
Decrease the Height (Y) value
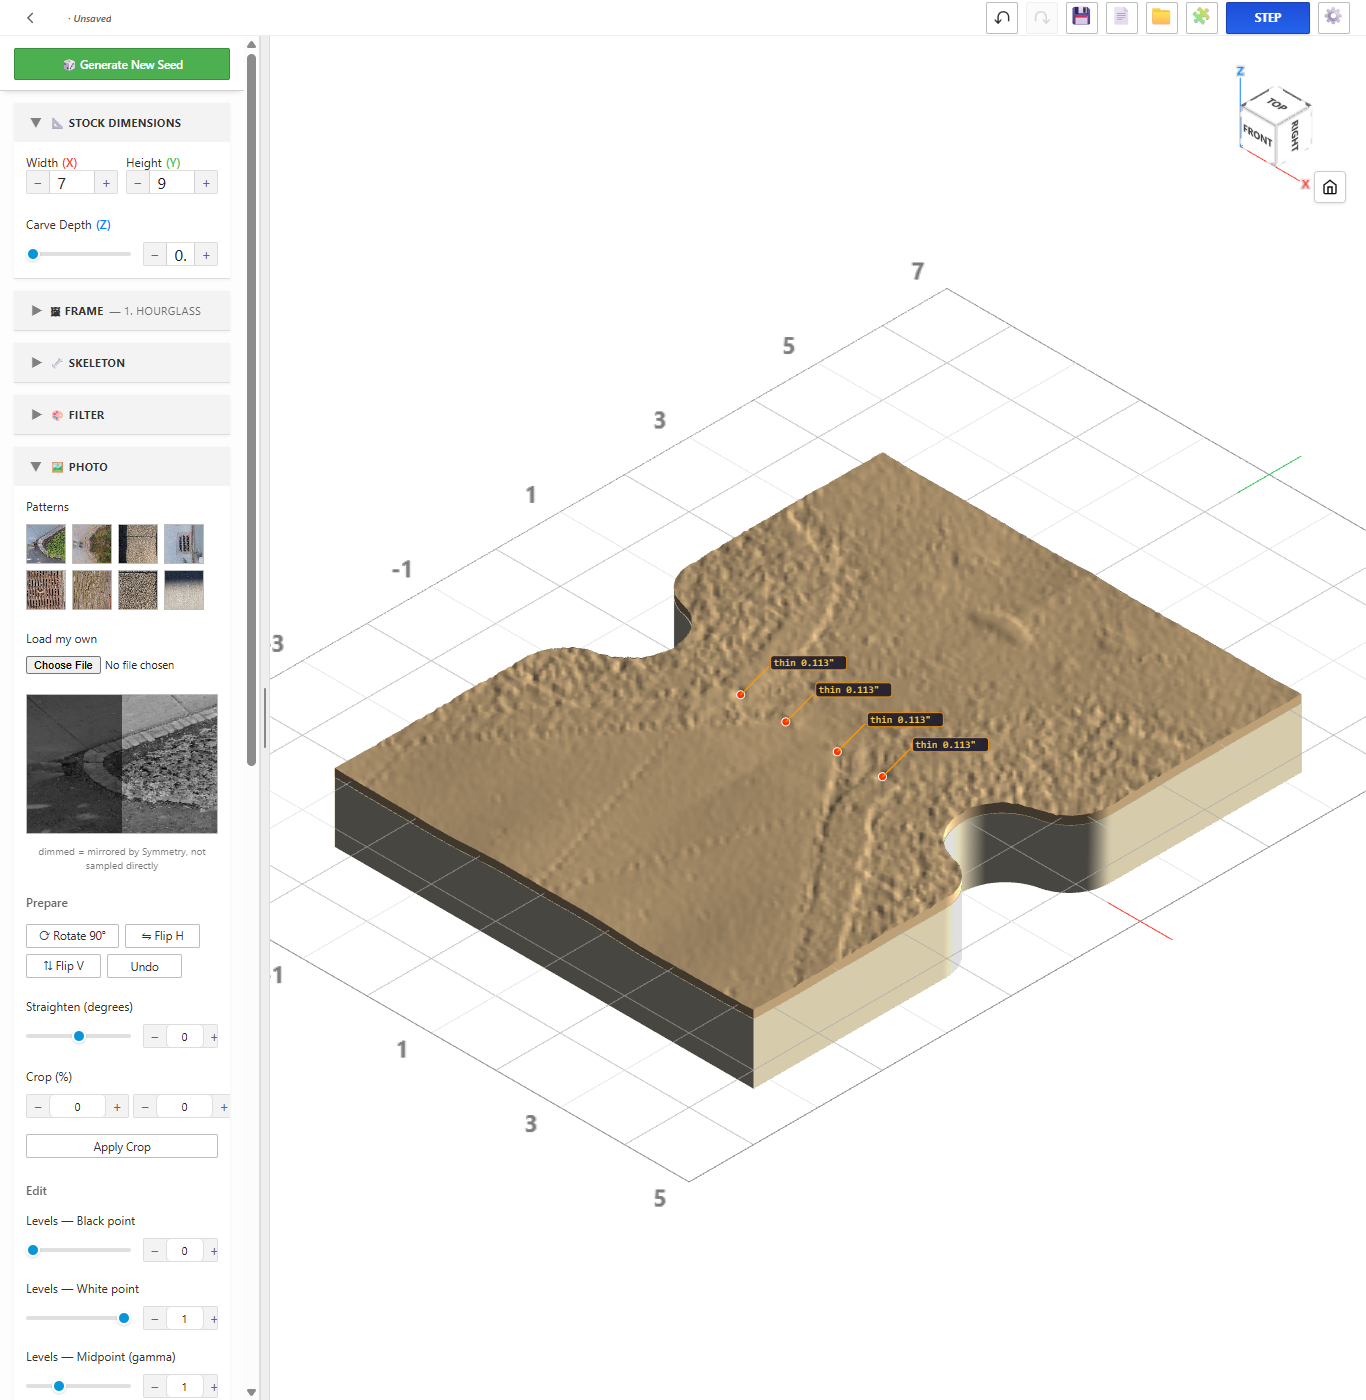coord(138,183)
